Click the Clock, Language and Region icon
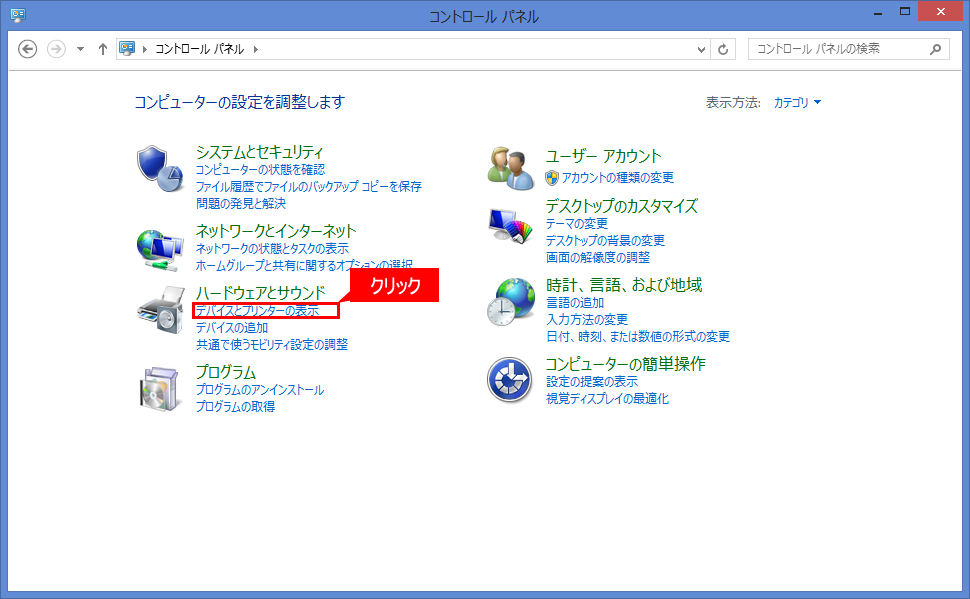This screenshot has width=970, height=599. coord(511,304)
